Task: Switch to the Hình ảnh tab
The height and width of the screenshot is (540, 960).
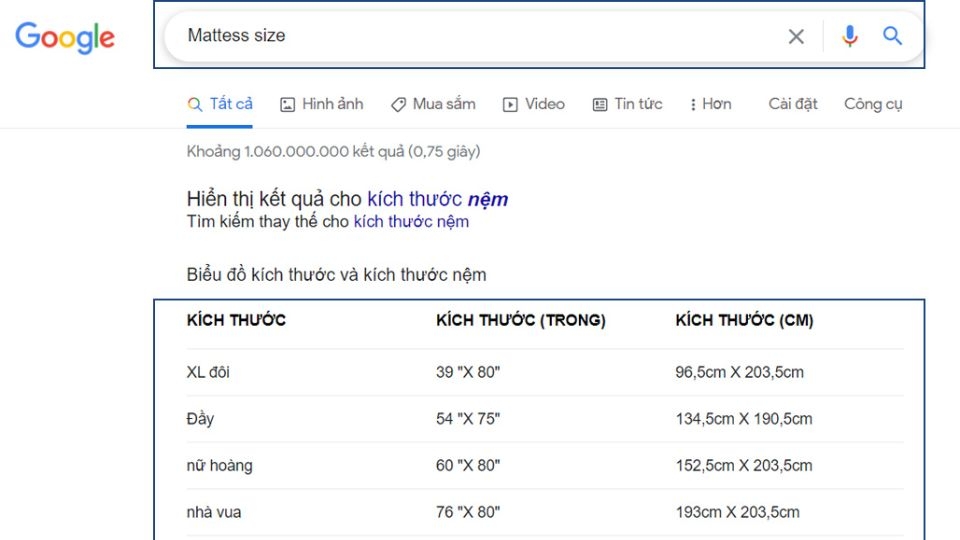Action: coord(322,104)
